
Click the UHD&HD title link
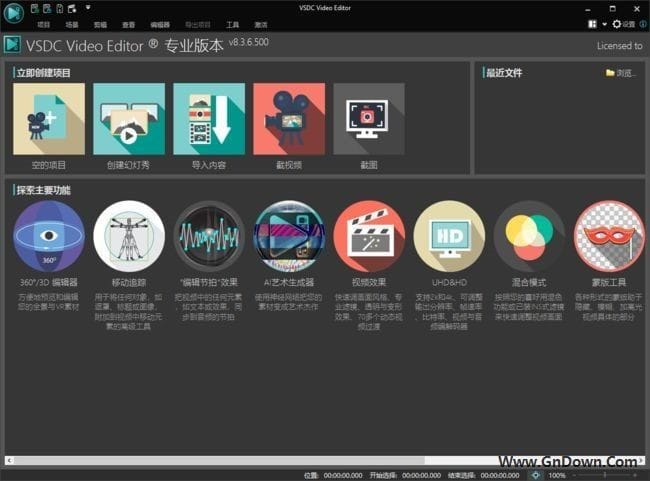[x=449, y=282]
